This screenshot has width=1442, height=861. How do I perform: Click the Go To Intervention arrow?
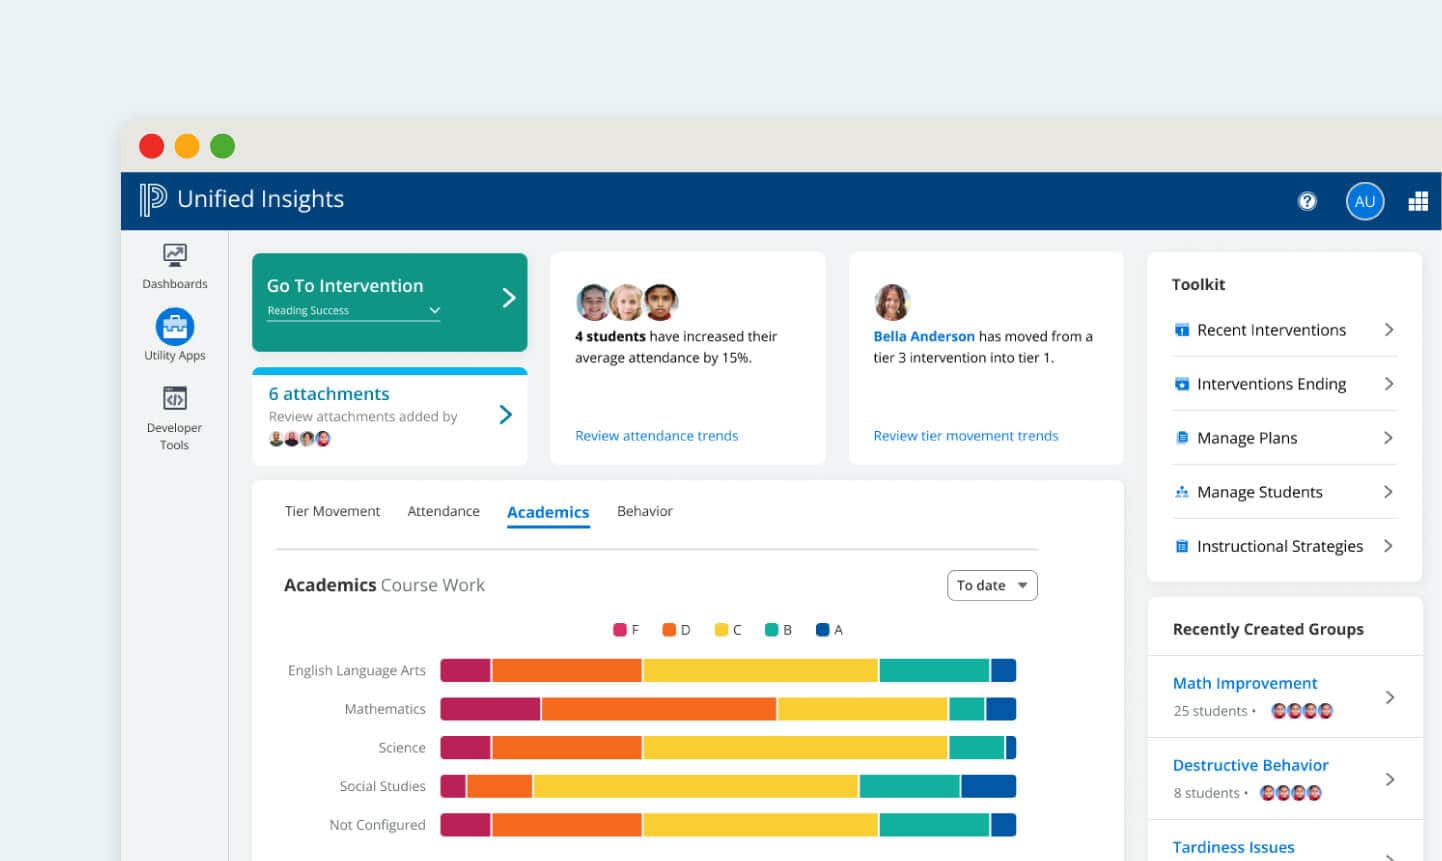click(508, 298)
